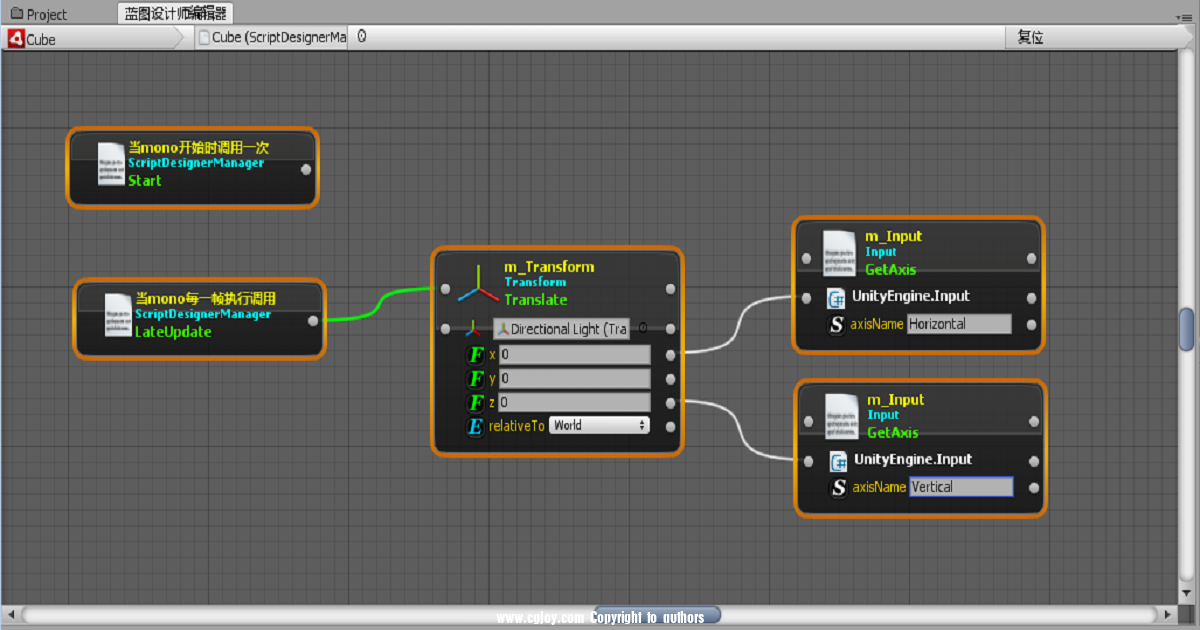Click the blue E enum icon beside relativeTo
This screenshot has height=630, width=1200.
click(476, 424)
